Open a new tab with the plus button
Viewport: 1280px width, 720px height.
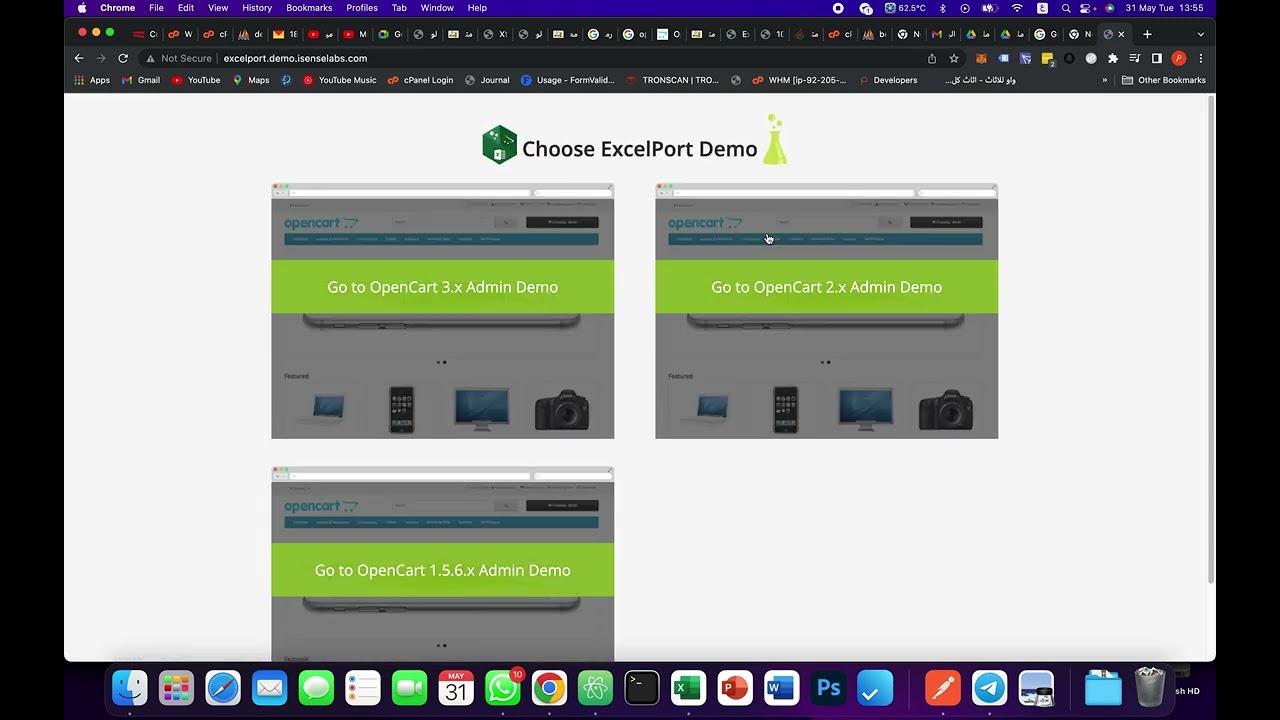pos(1147,34)
